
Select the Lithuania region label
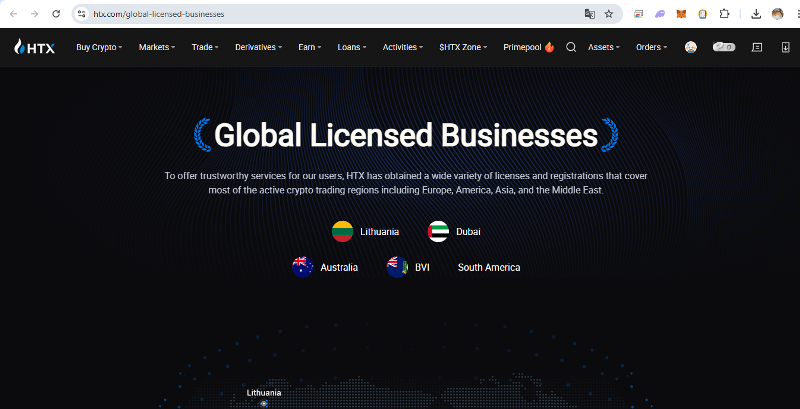click(x=379, y=232)
